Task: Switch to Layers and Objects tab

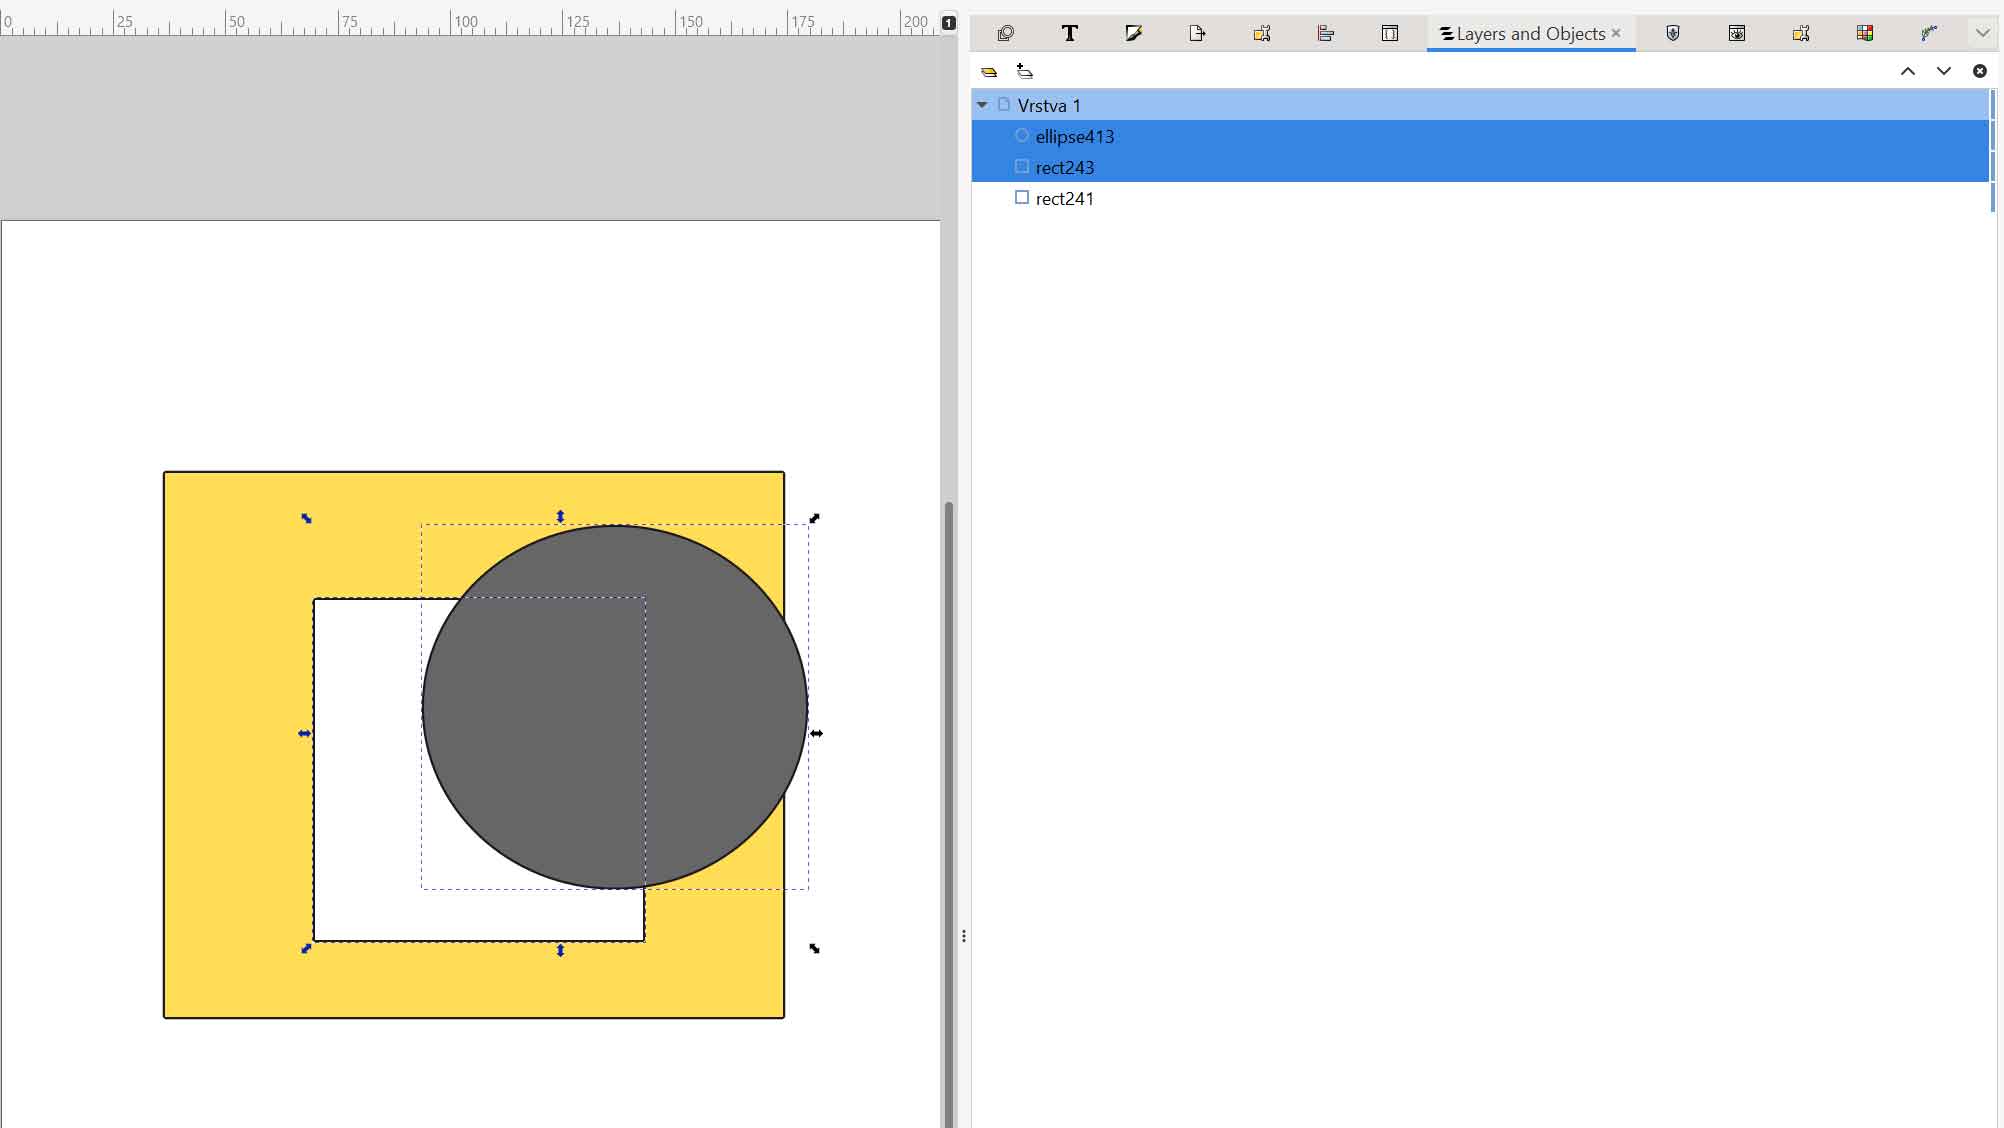Action: (1530, 33)
